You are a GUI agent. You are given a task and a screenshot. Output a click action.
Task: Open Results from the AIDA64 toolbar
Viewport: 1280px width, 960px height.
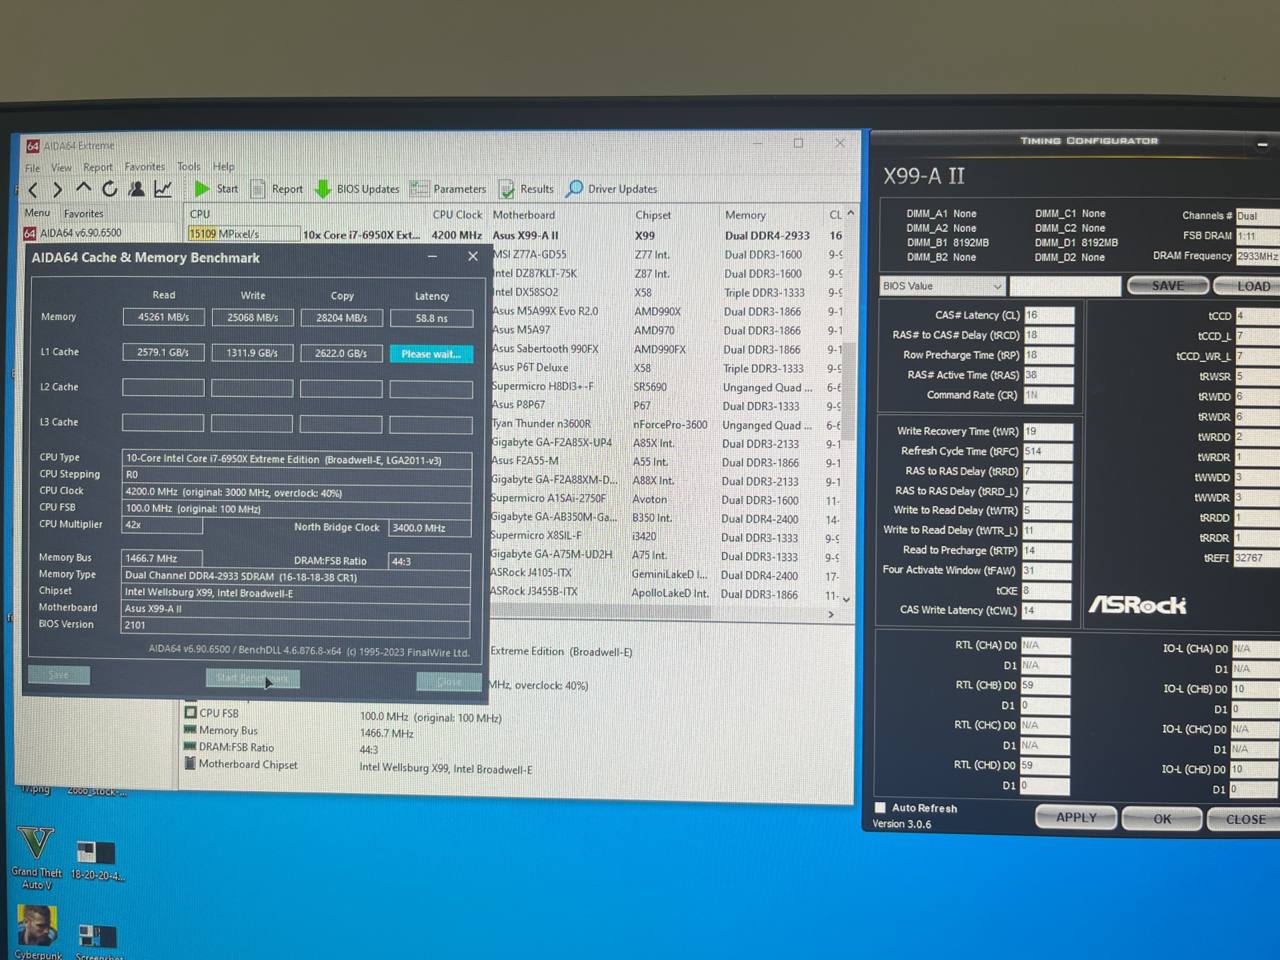pyautogui.click(x=526, y=189)
